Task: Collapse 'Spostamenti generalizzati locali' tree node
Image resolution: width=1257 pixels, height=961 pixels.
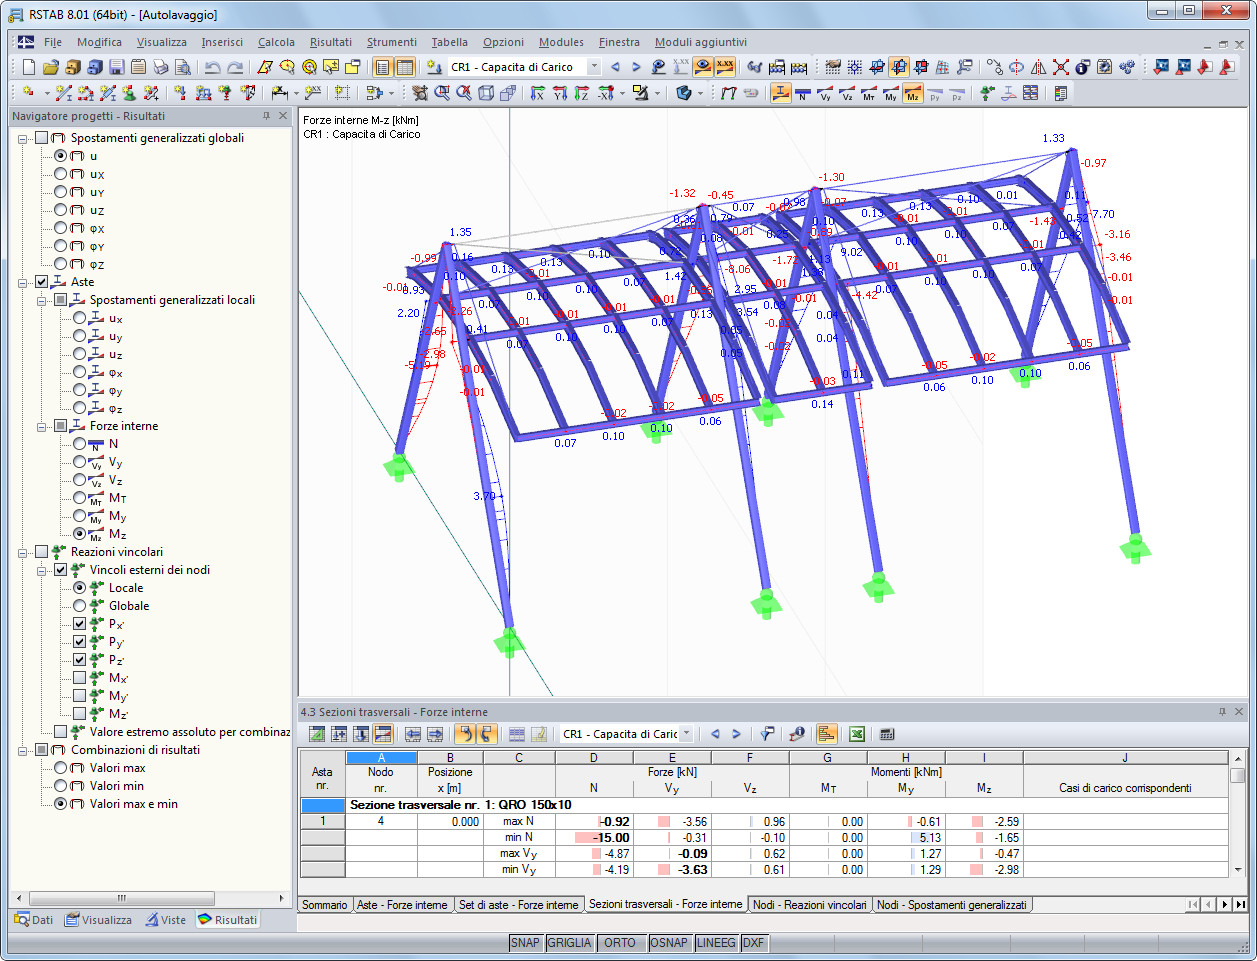Action: [x=42, y=300]
